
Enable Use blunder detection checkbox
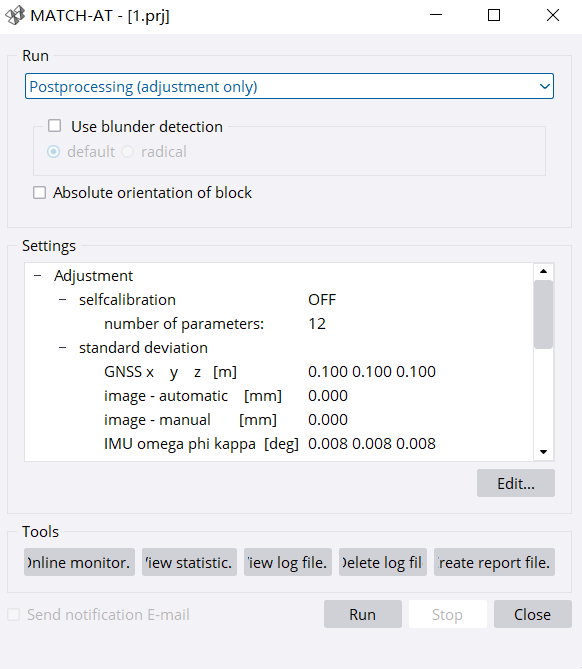tap(54, 126)
